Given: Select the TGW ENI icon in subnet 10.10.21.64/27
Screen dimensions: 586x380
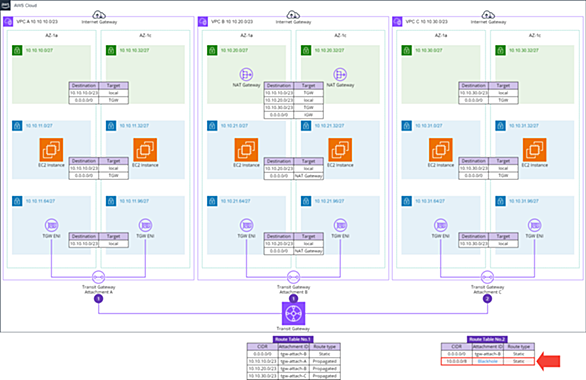Looking at the screenshot, I should 246,225.
